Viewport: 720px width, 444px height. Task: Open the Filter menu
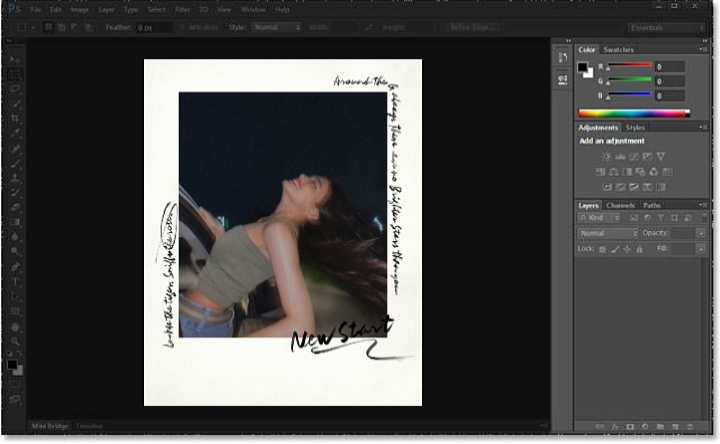coord(182,9)
